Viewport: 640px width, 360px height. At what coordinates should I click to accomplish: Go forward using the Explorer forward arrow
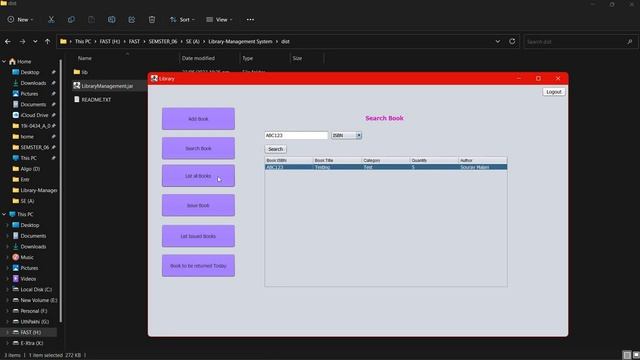[22, 42]
